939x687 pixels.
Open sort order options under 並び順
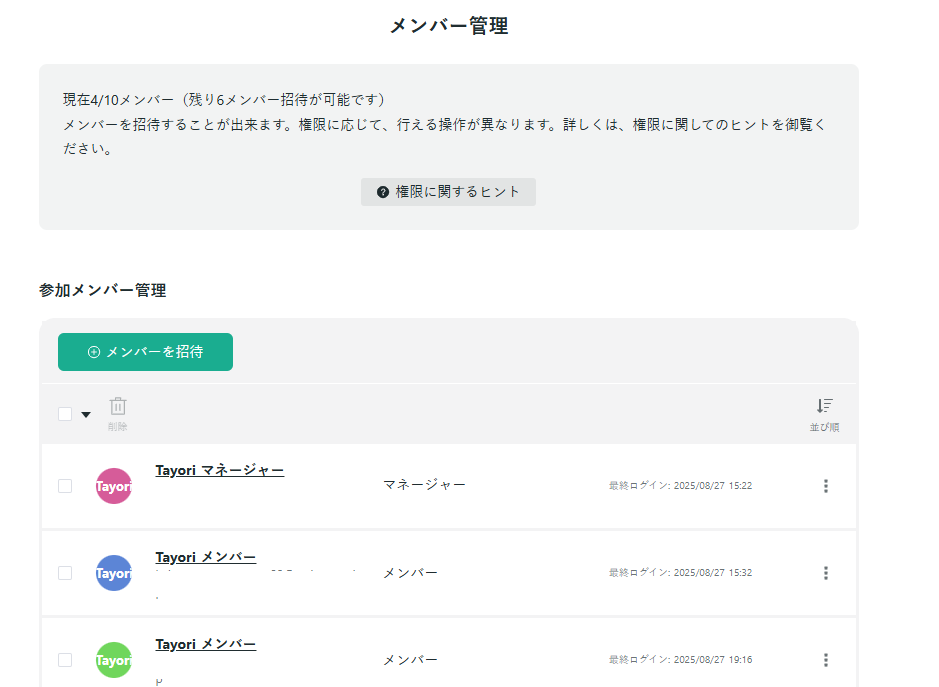pos(823,413)
